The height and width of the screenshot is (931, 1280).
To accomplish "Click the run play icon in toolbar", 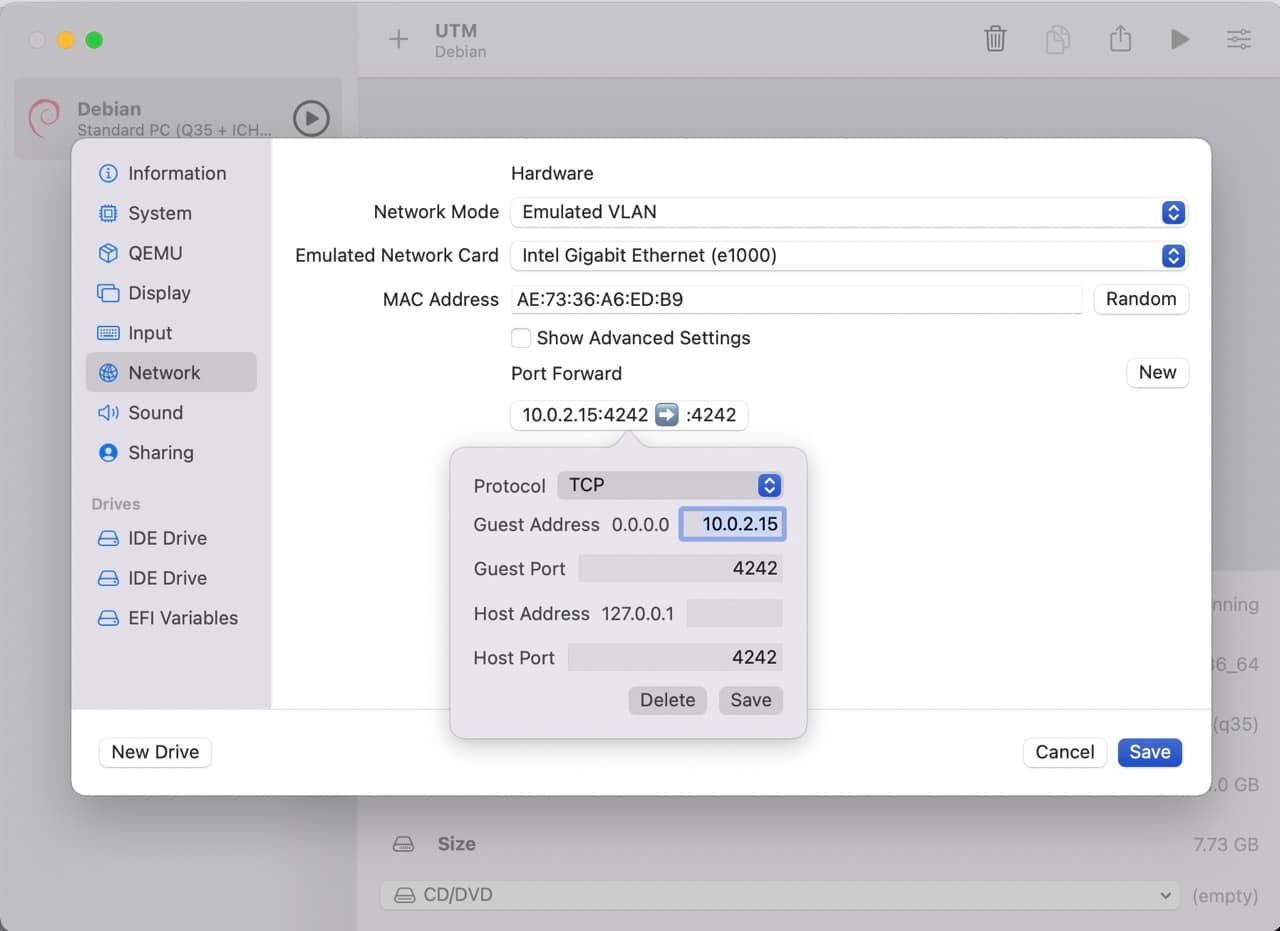I will (x=1180, y=39).
